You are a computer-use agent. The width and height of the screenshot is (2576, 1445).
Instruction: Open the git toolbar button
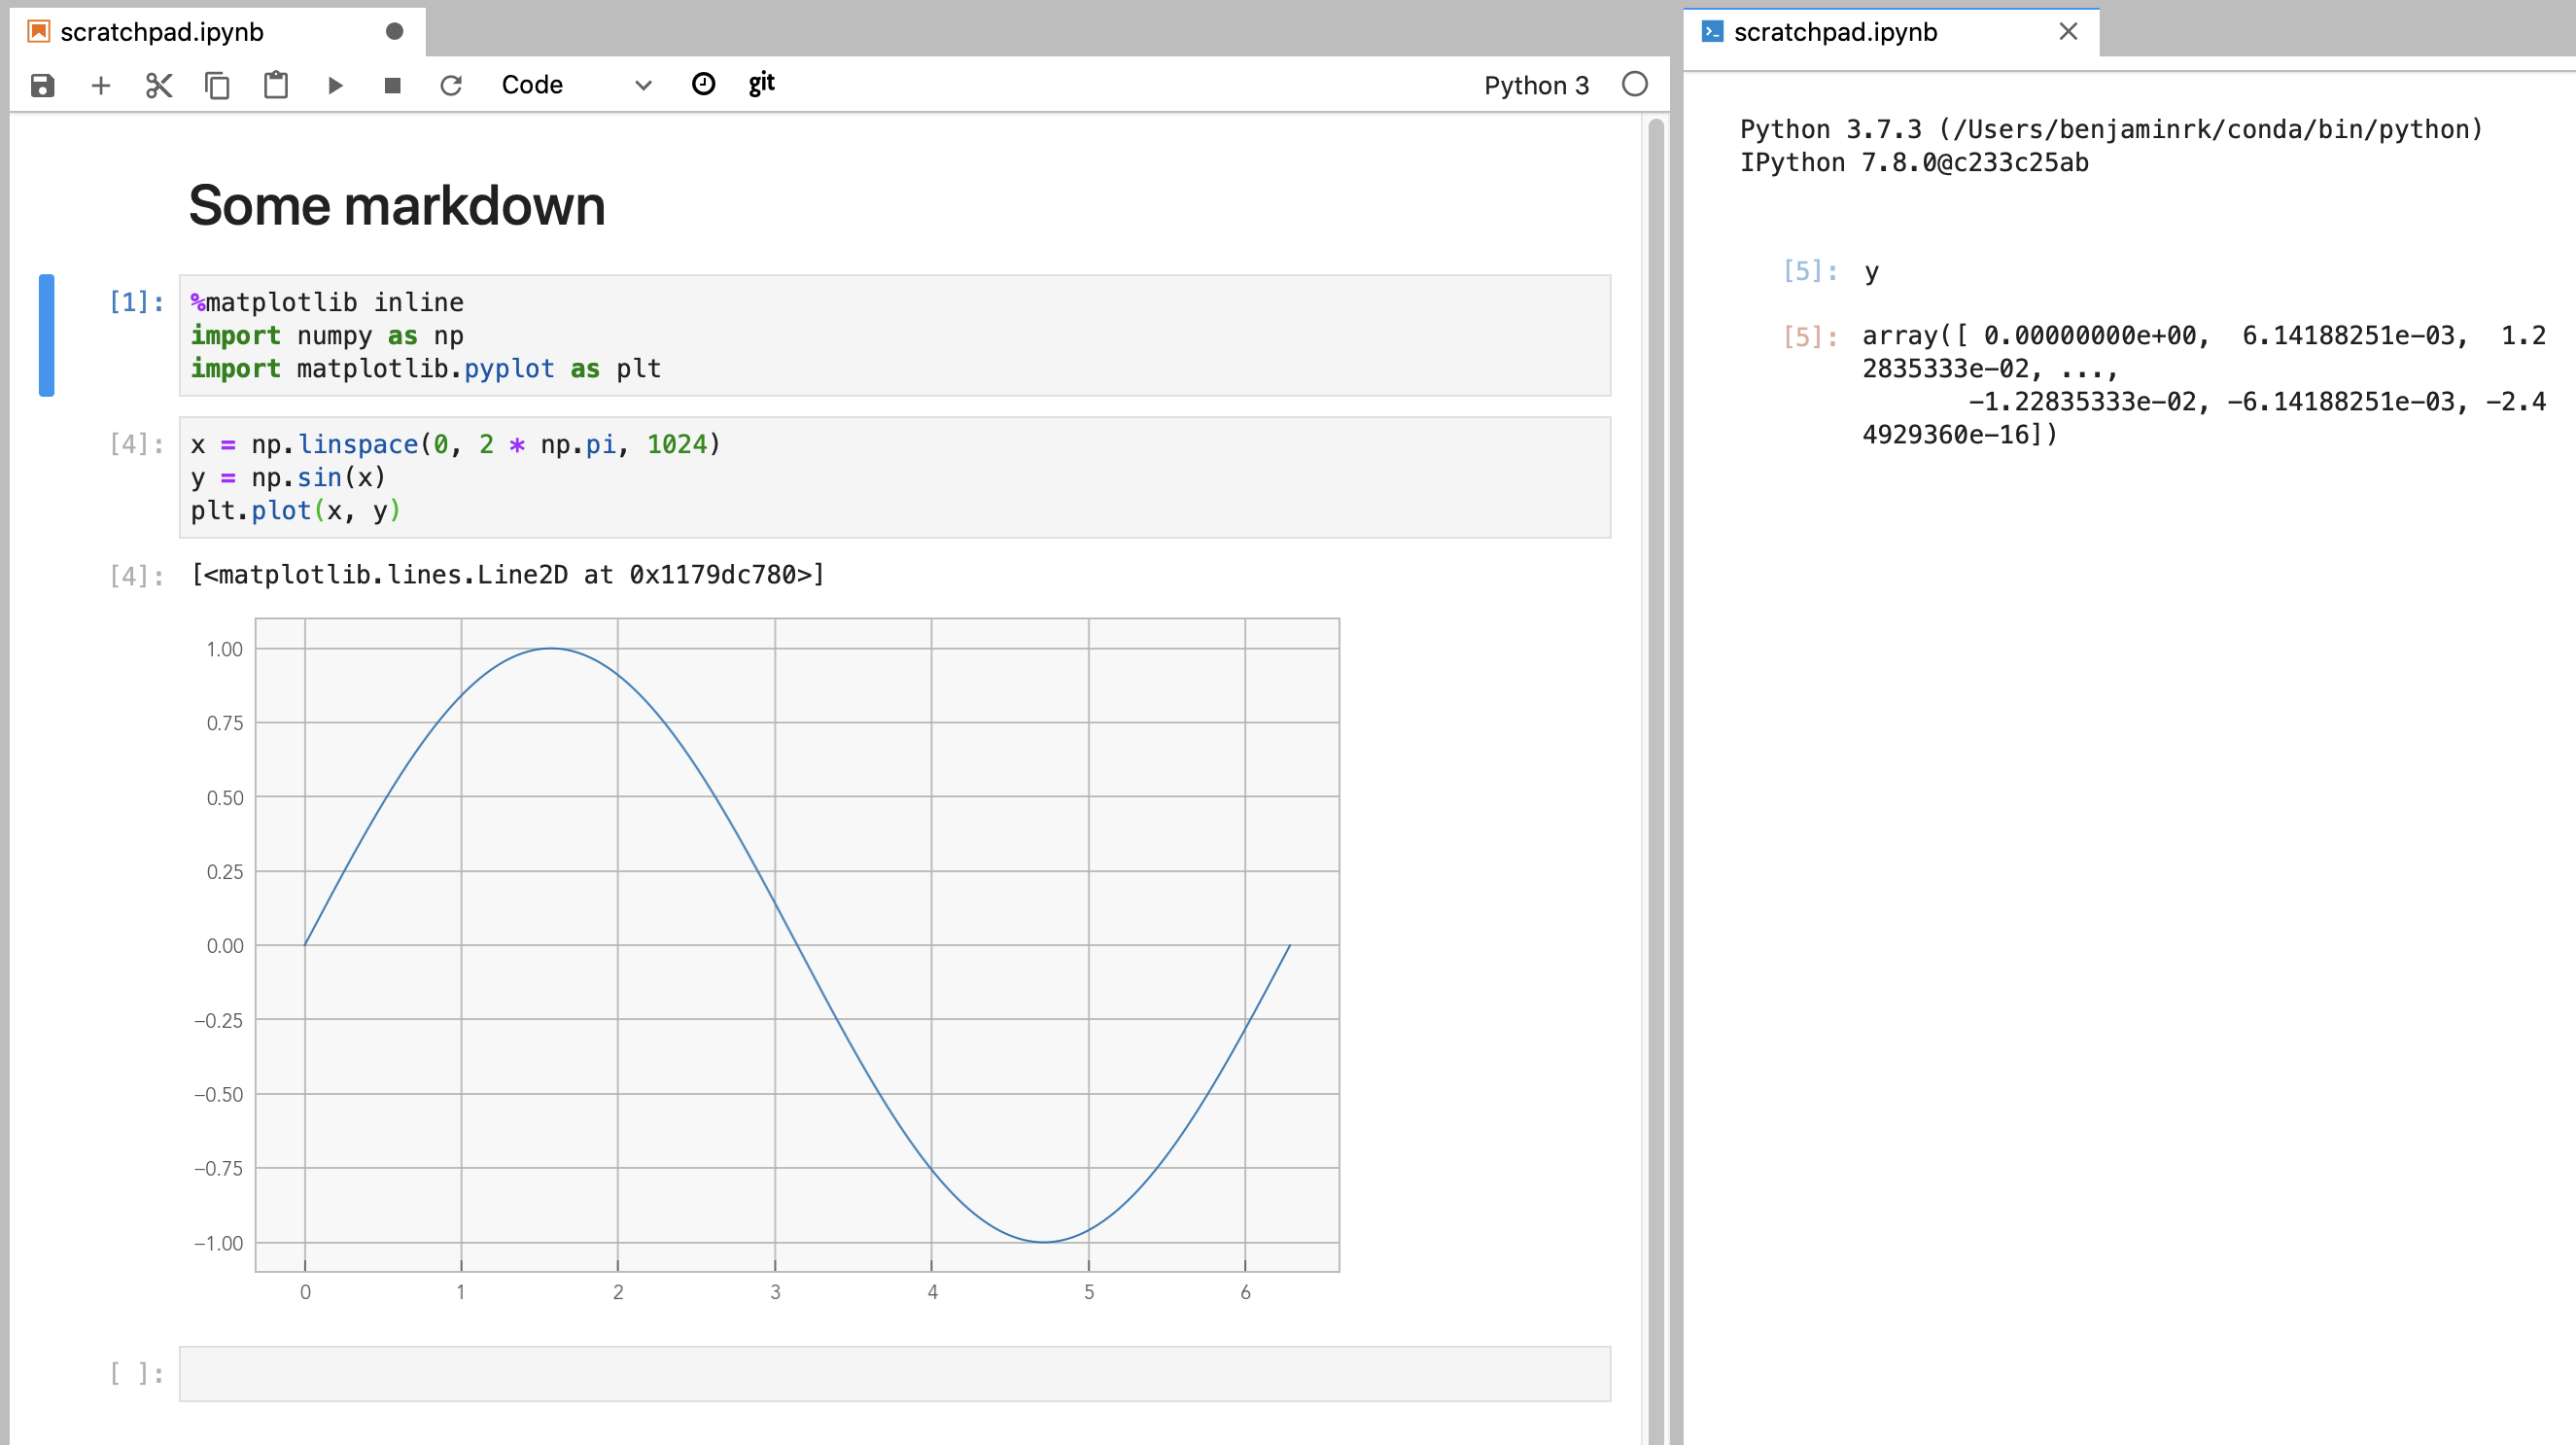(761, 83)
